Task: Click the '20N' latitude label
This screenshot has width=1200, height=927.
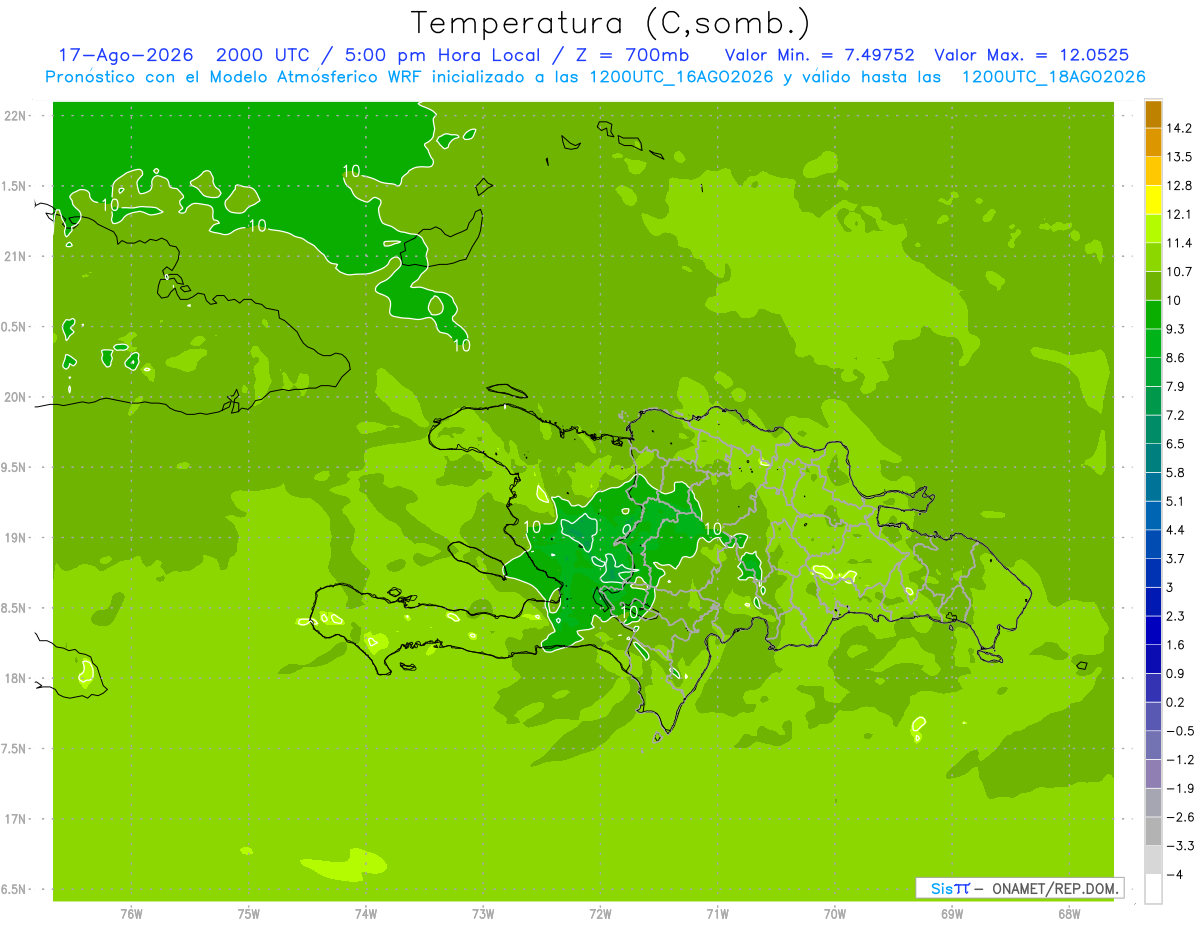Action: coord(15,397)
